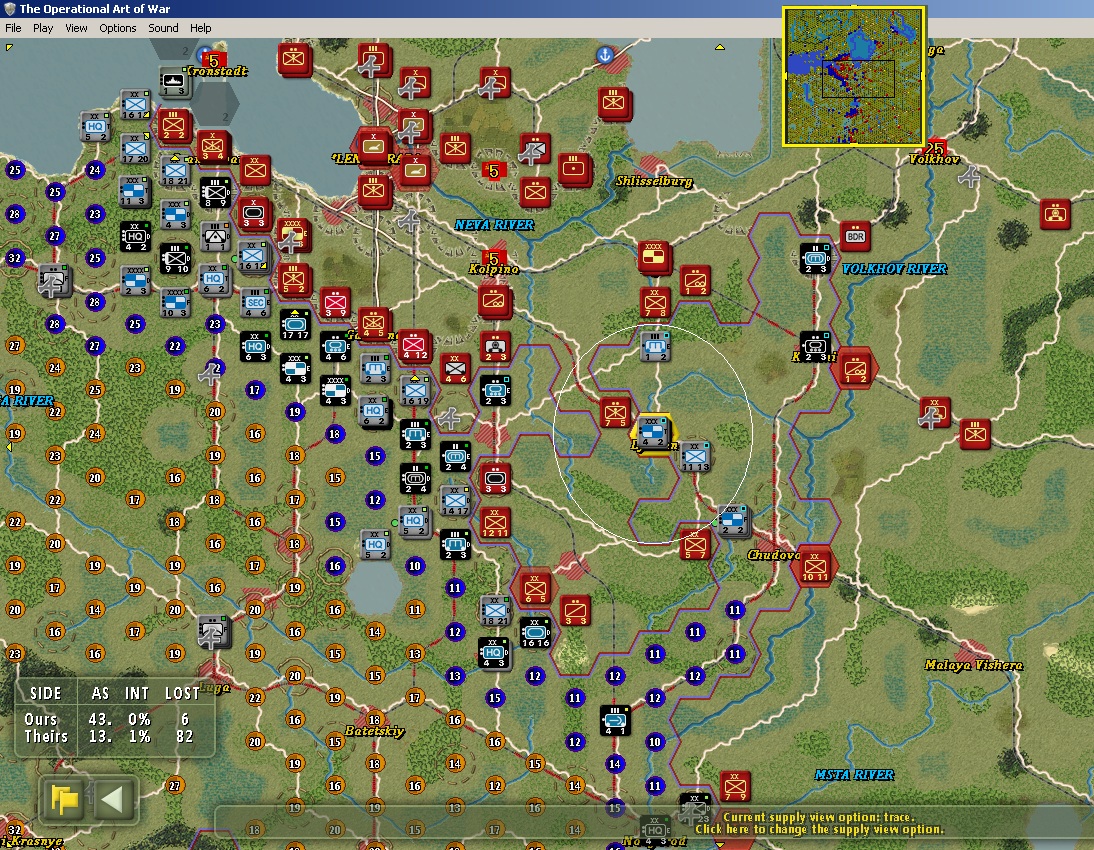
Task: Click the gray airfield icon near Volkhov
Action: tap(970, 178)
